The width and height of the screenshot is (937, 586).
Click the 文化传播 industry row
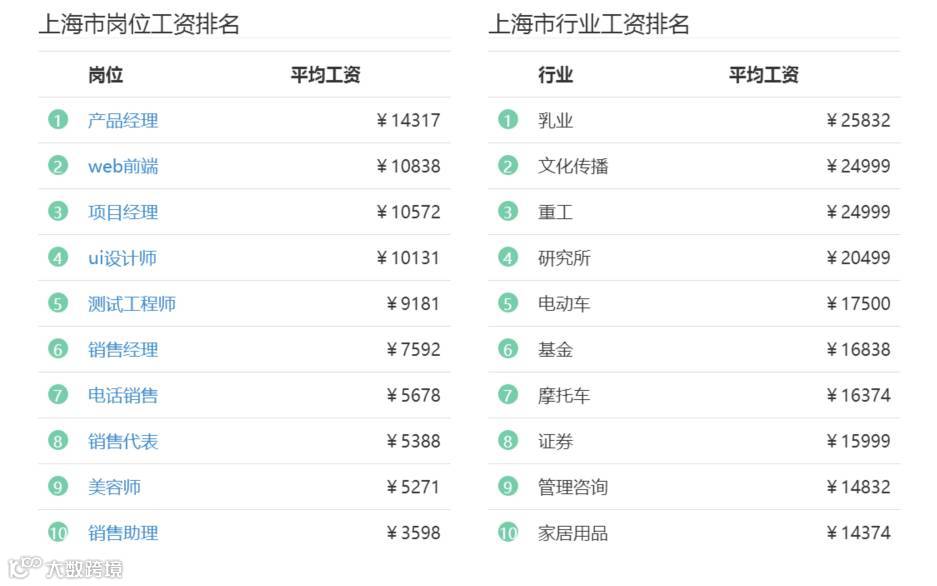click(694, 166)
